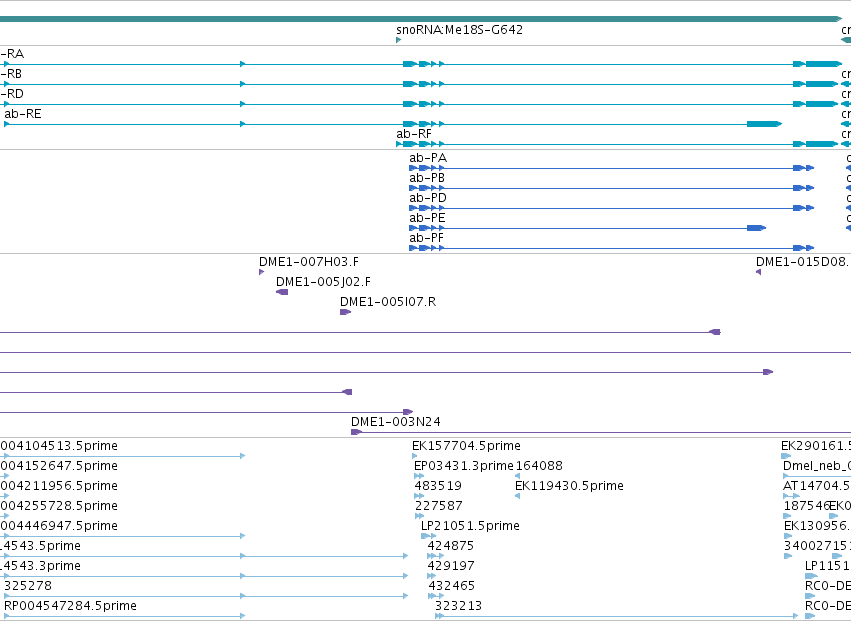This screenshot has height=621, width=851.
Task: Click the ab-RE transcript label
Action: pos(23,114)
